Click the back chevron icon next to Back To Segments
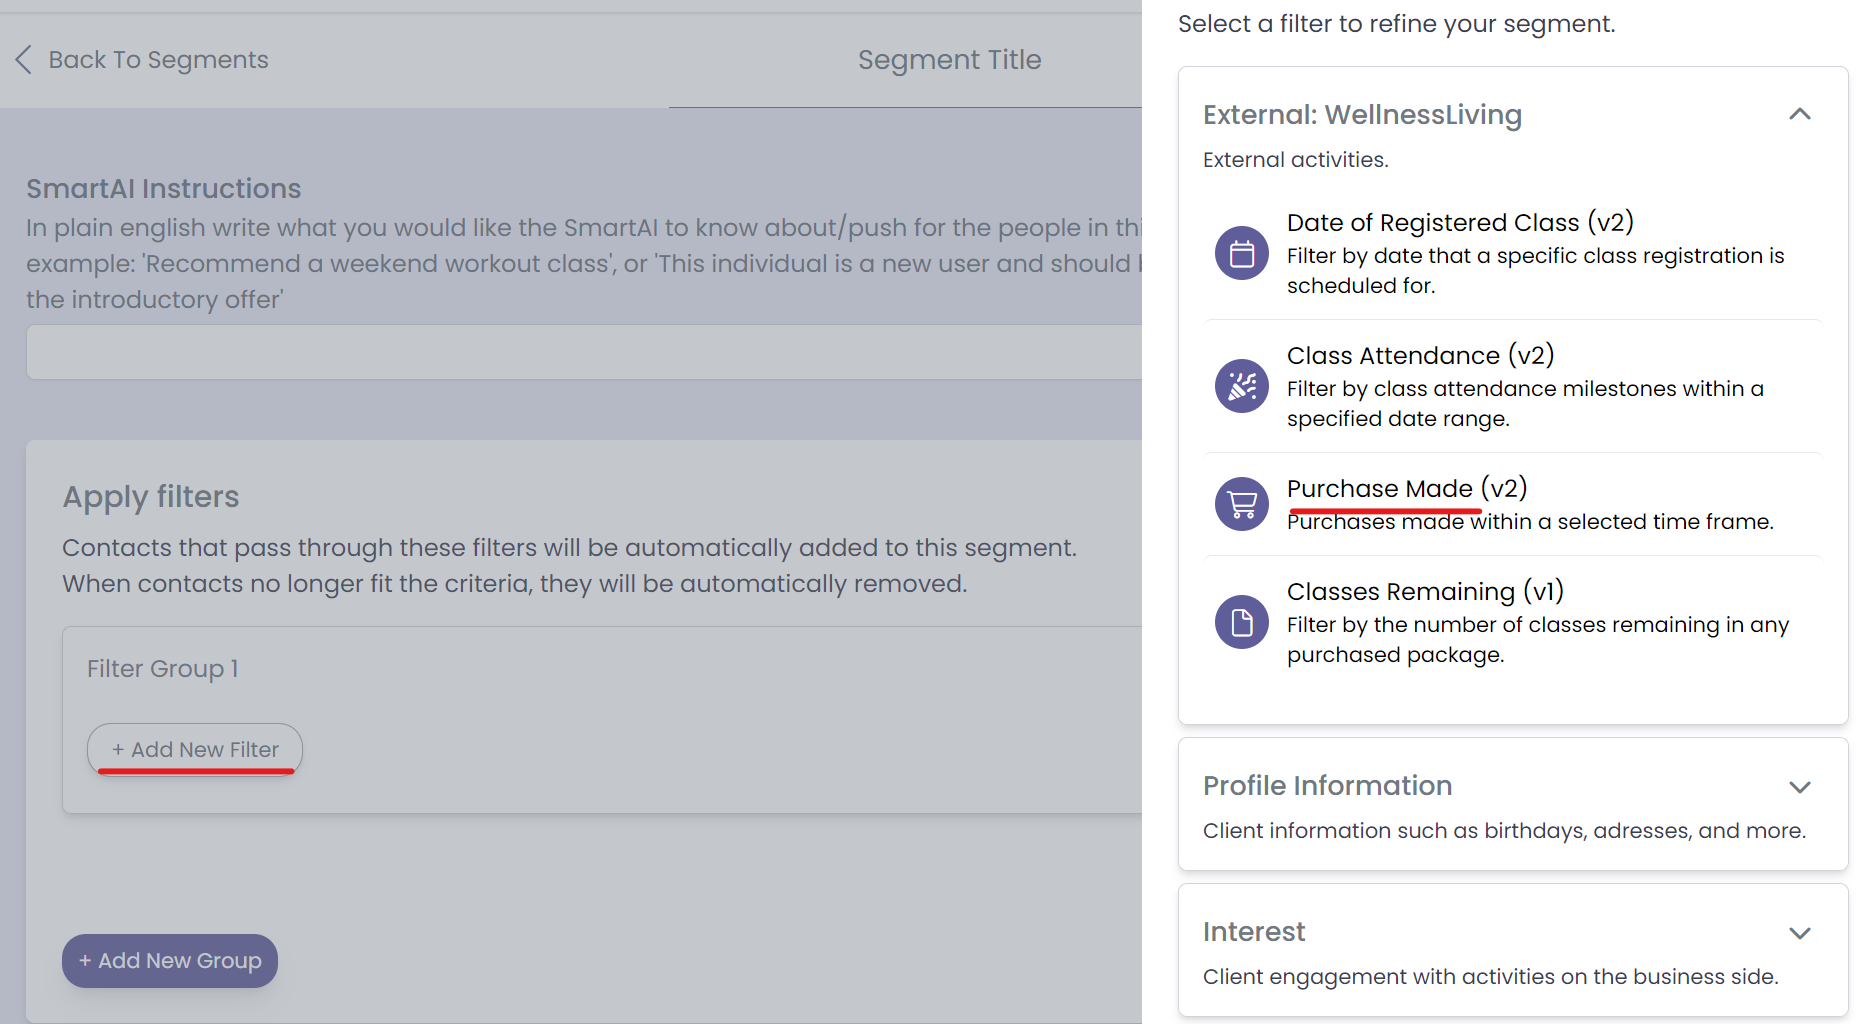The height and width of the screenshot is (1024, 1864). click(x=24, y=59)
